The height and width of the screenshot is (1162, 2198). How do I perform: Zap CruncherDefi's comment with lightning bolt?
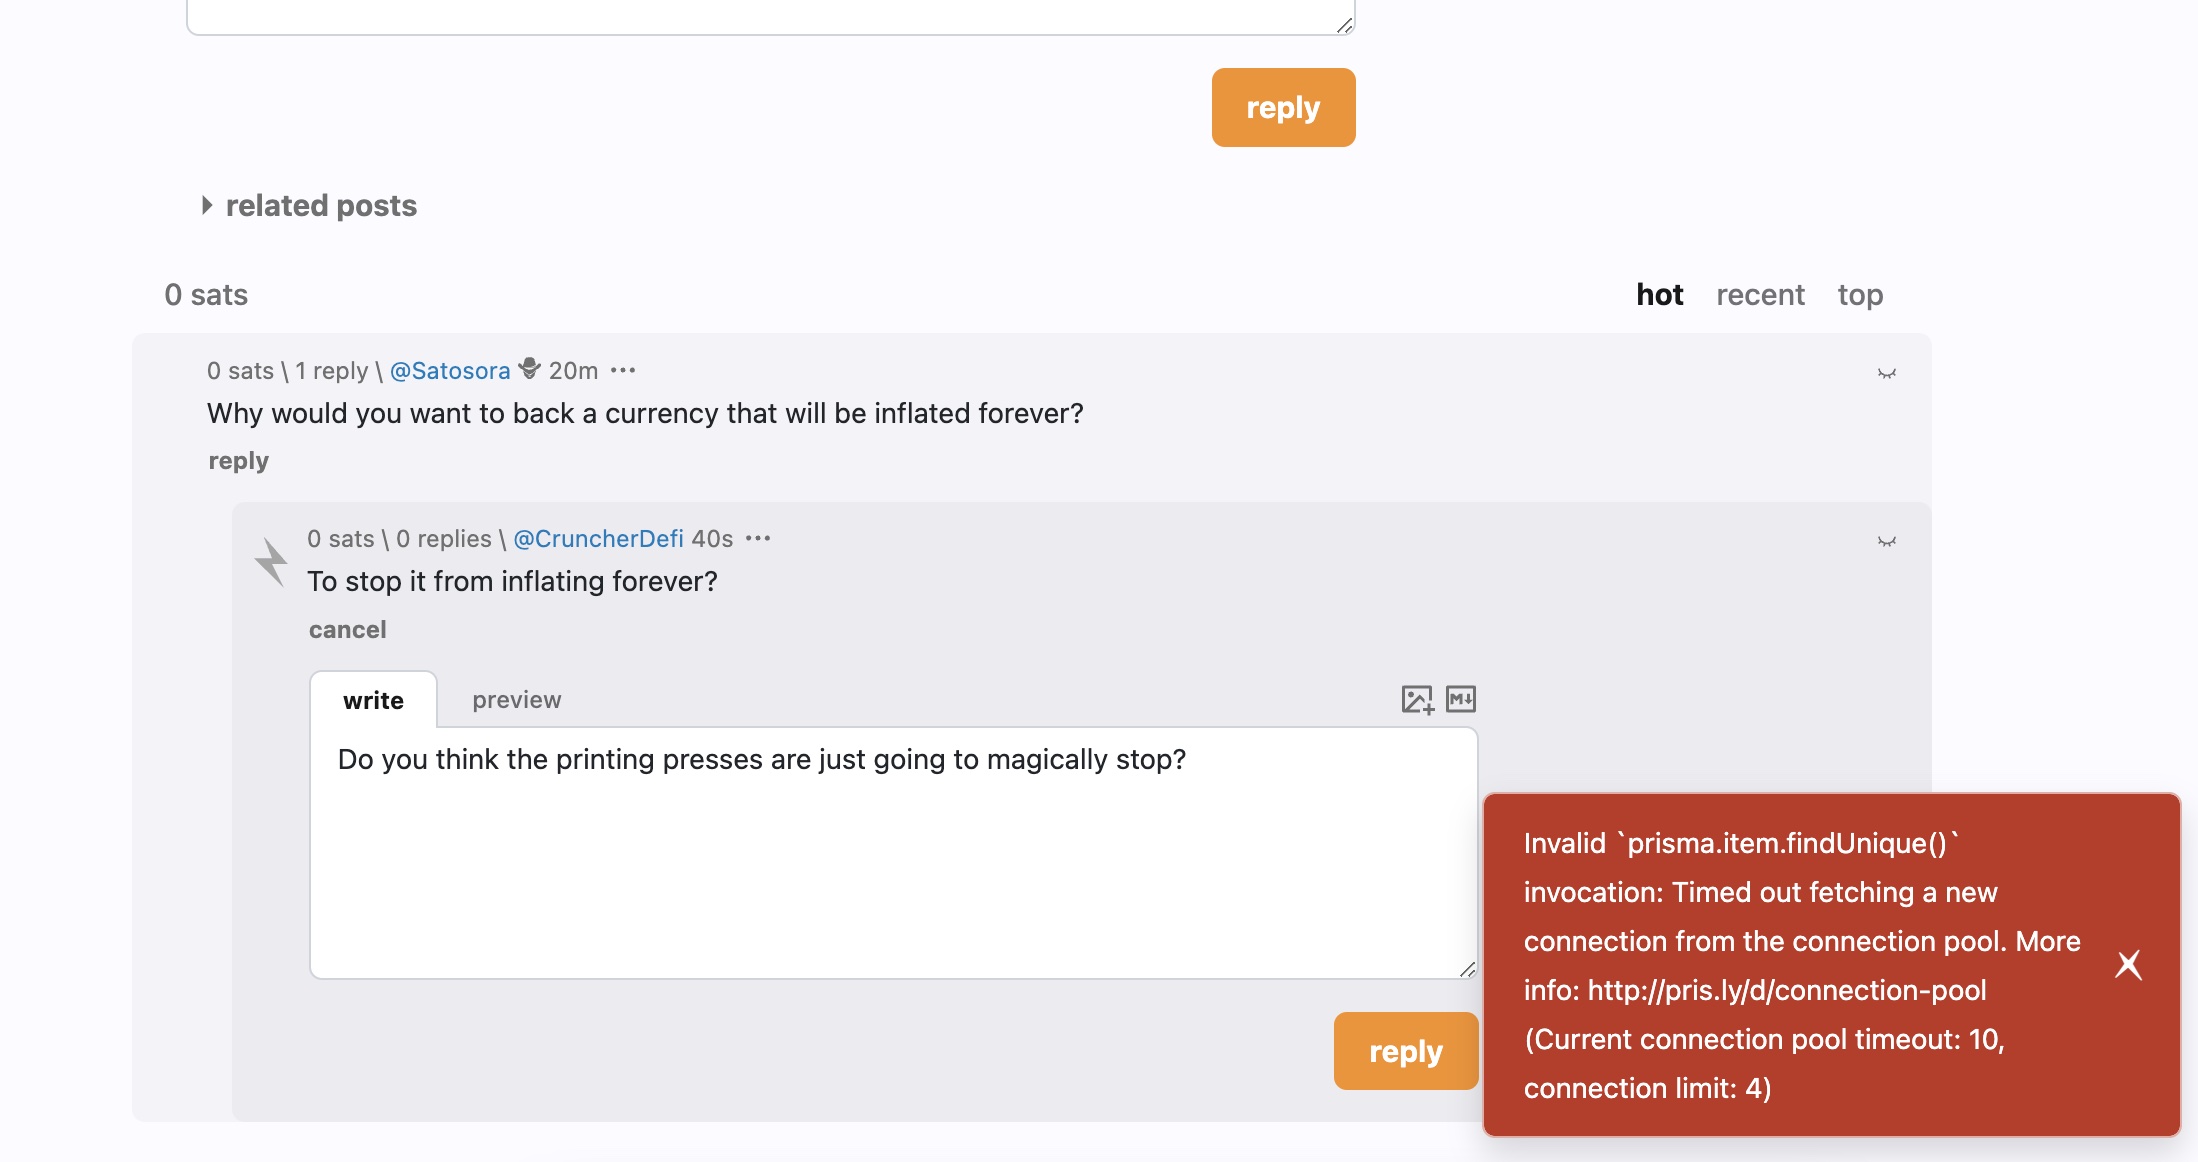click(271, 561)
